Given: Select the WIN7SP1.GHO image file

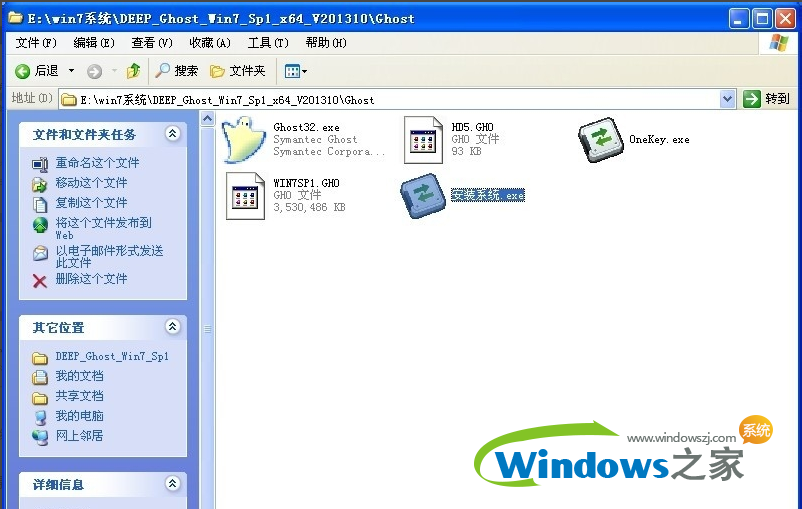Looking at the screenshot, I should [245, 195].
